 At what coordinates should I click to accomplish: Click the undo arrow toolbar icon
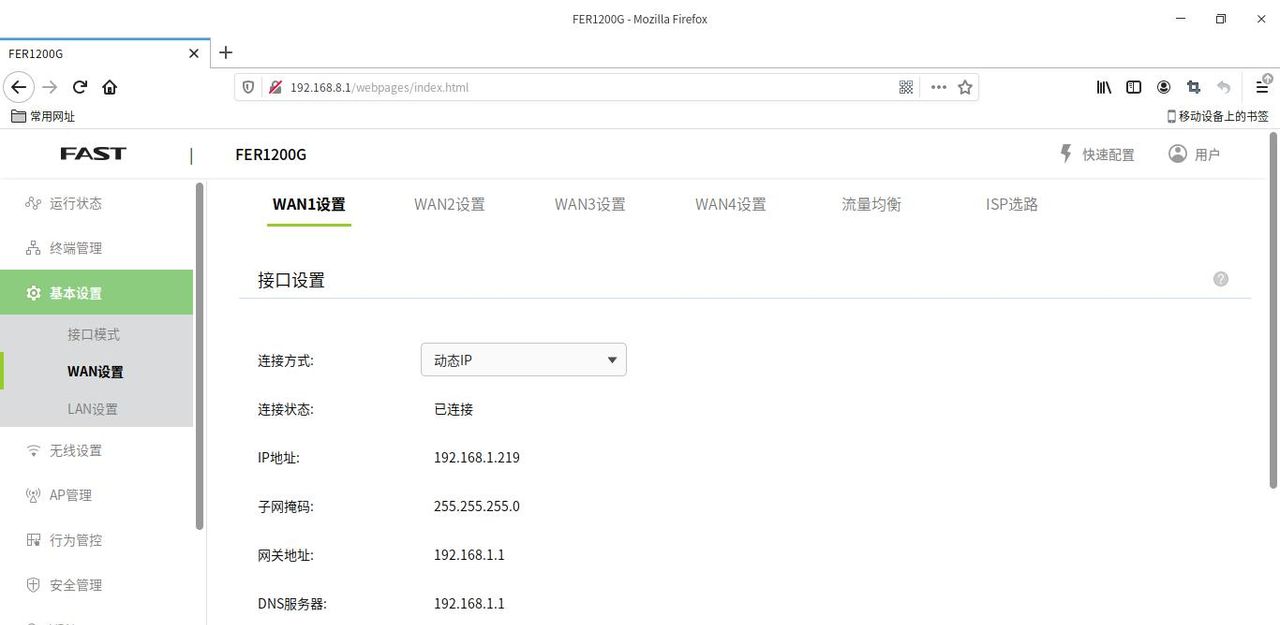[1224, 87]
